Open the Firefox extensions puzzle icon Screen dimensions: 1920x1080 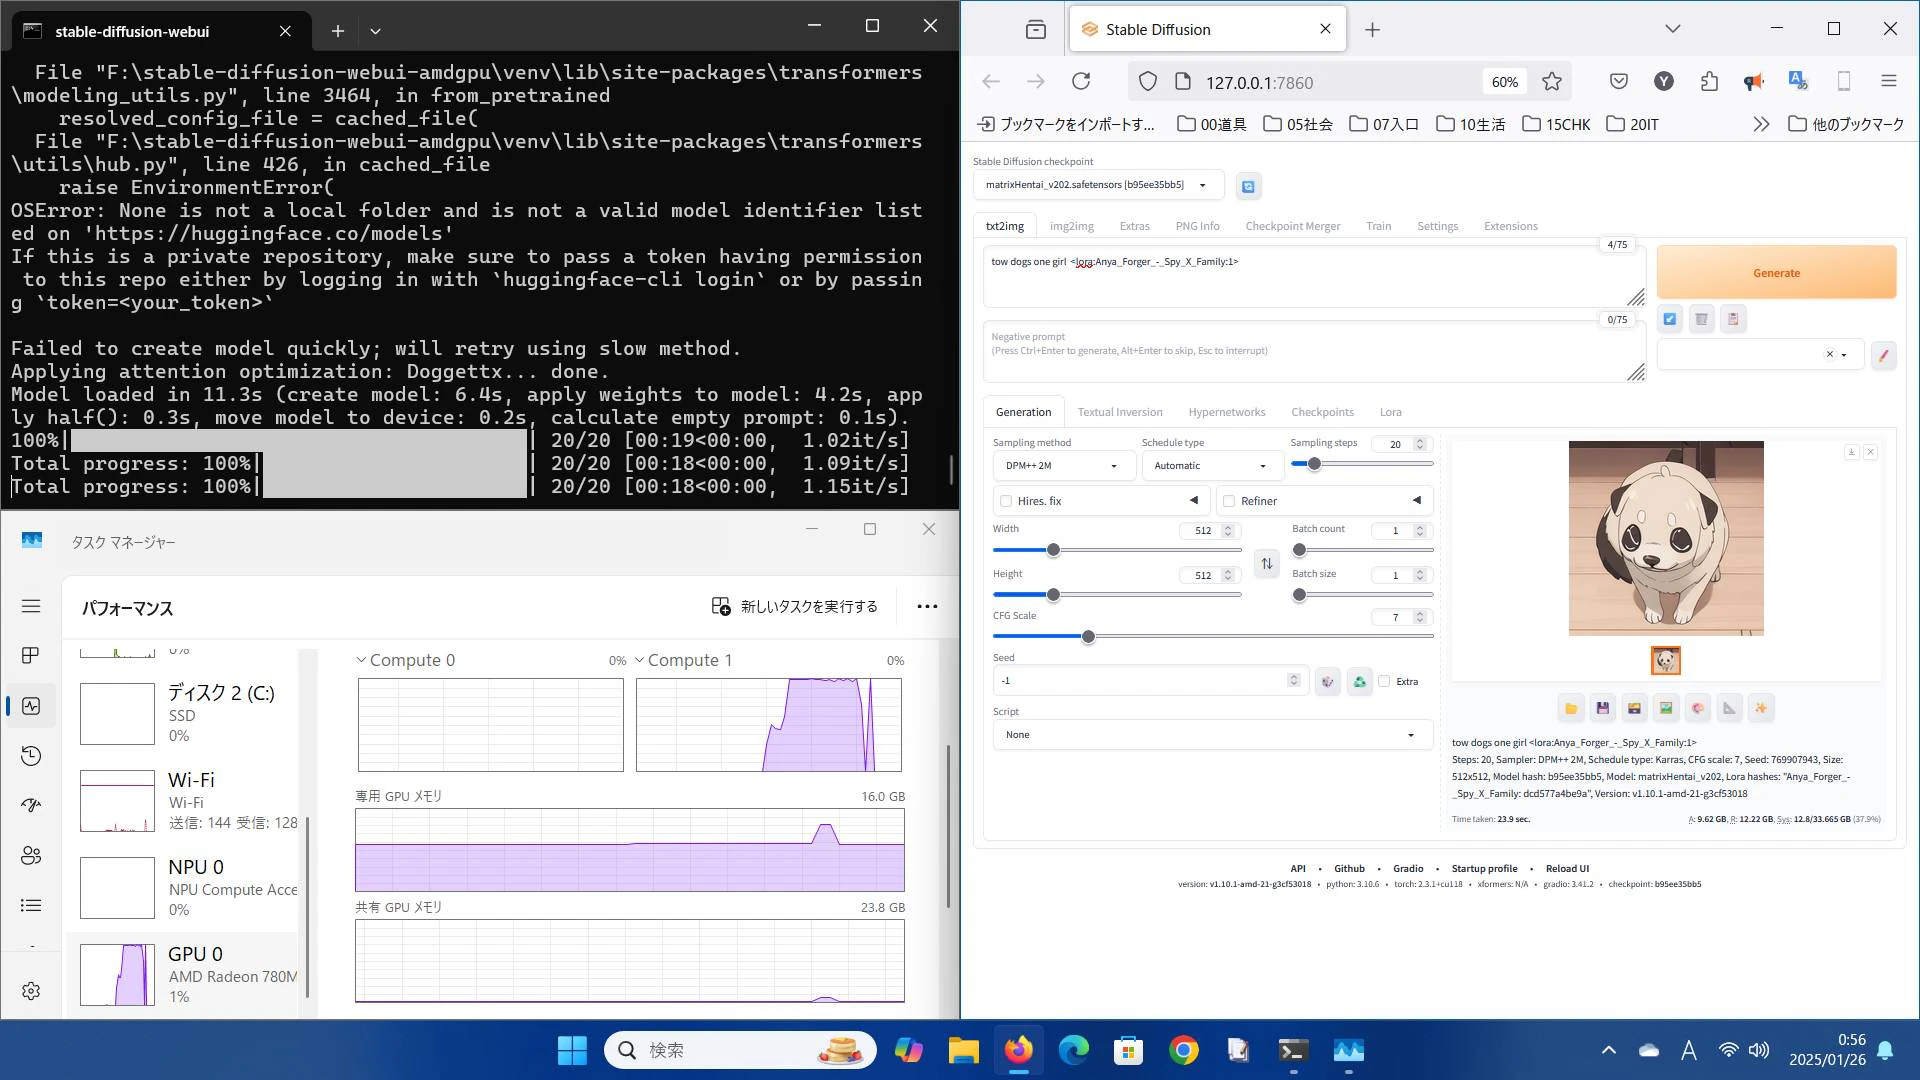[1709, 82]
